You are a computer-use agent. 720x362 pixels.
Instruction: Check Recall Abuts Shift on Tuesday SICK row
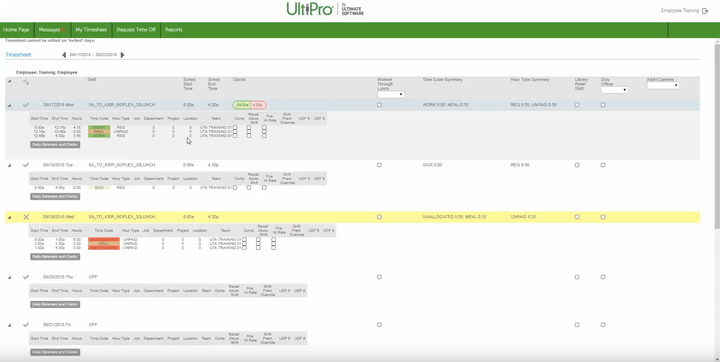pyautogui.click(x=249, y=187)
